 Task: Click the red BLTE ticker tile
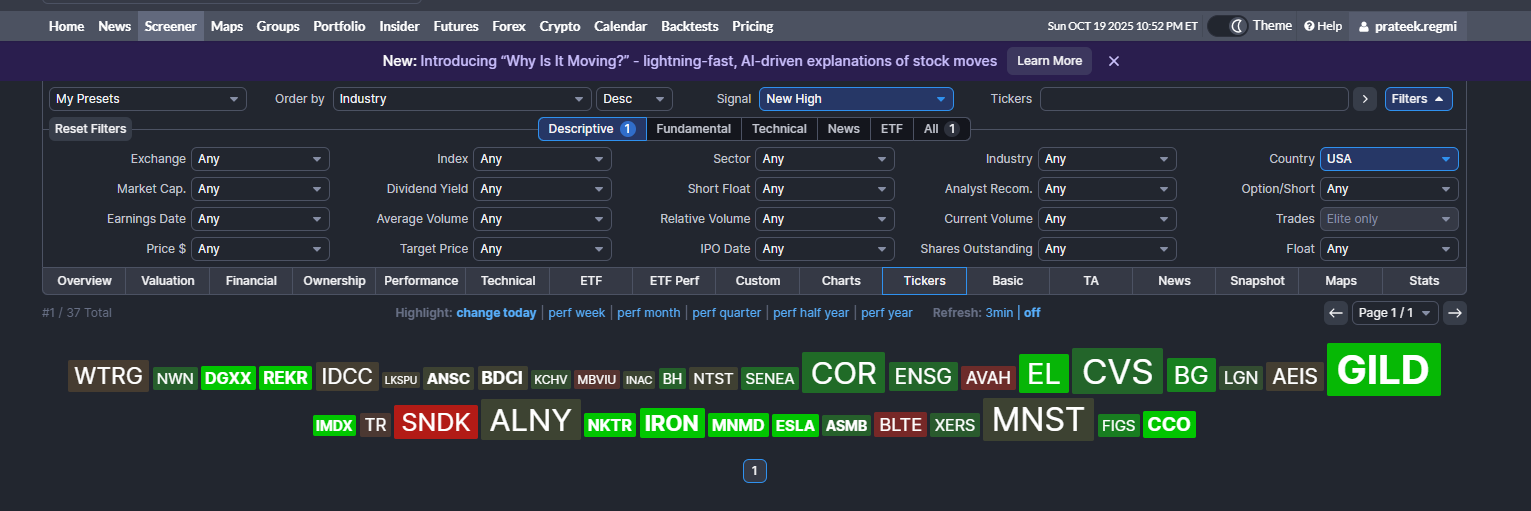click(x=900, y=425)
